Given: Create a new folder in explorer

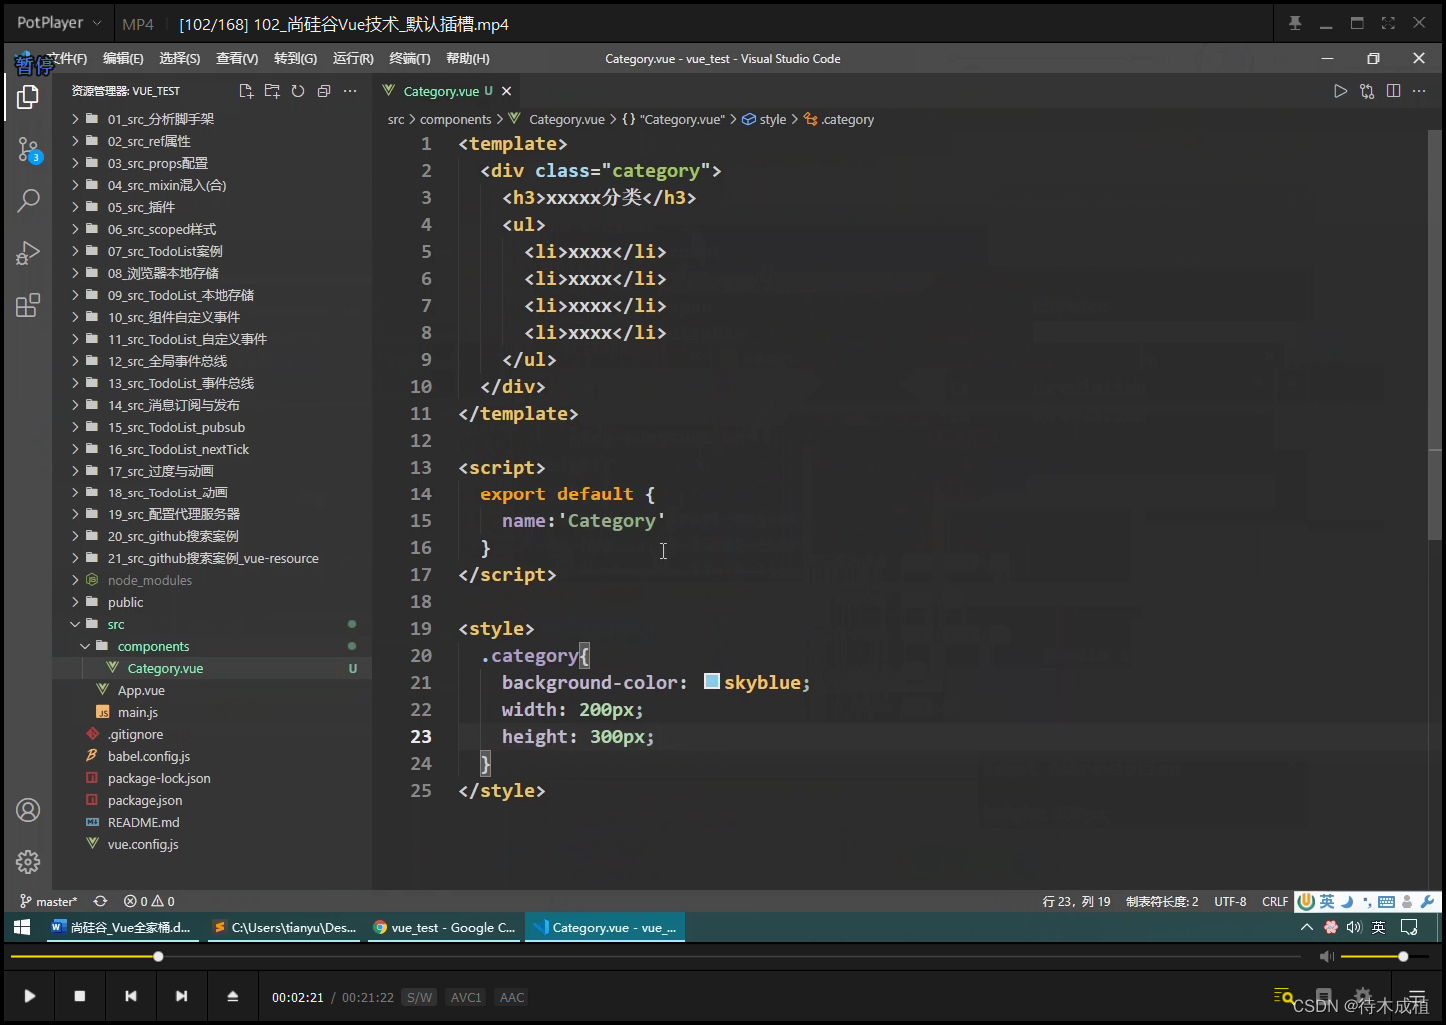Looking at the screenshot, I should pos(272,91).
